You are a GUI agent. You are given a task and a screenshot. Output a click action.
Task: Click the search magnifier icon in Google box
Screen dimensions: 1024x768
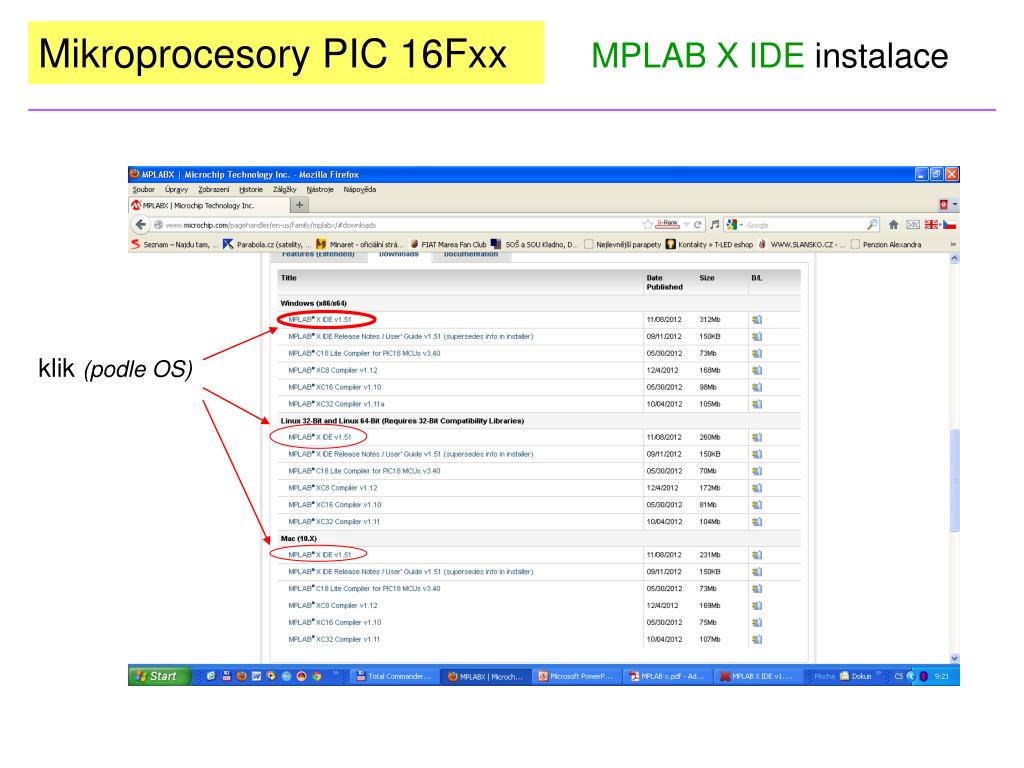point(872,225)
